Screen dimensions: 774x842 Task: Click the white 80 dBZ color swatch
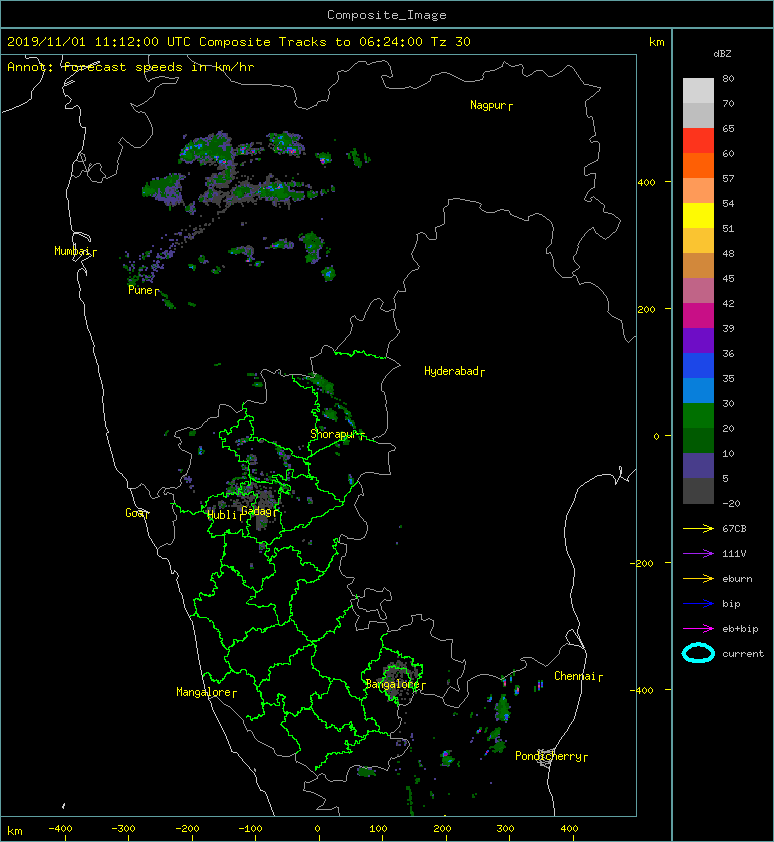(x=698, y=90)
